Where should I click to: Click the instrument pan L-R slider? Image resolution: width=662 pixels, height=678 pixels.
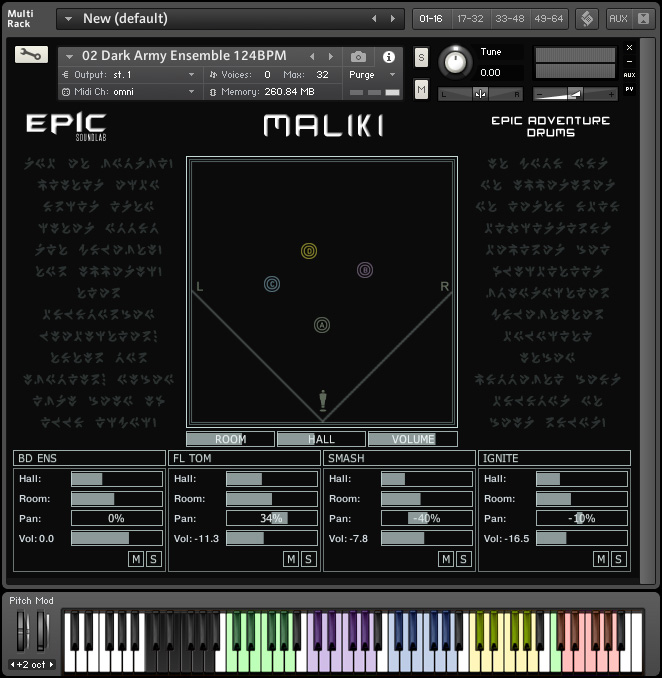480,94
